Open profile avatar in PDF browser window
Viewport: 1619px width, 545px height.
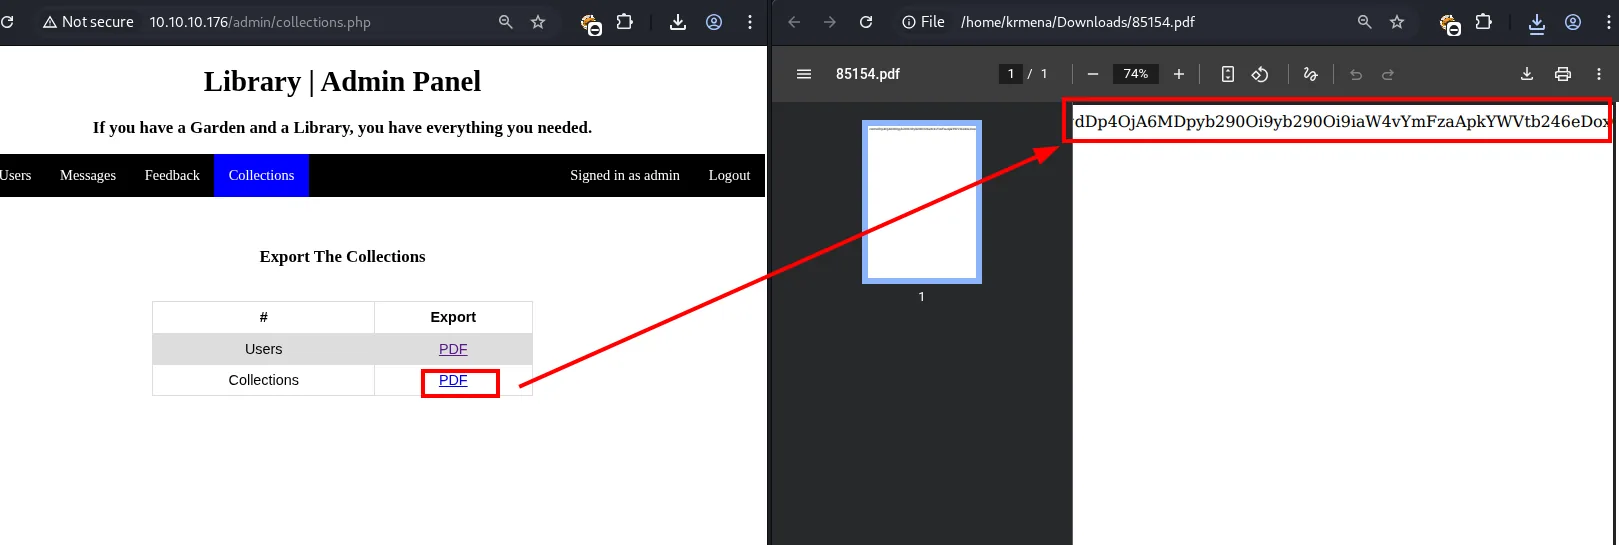tap(1573, 22)
